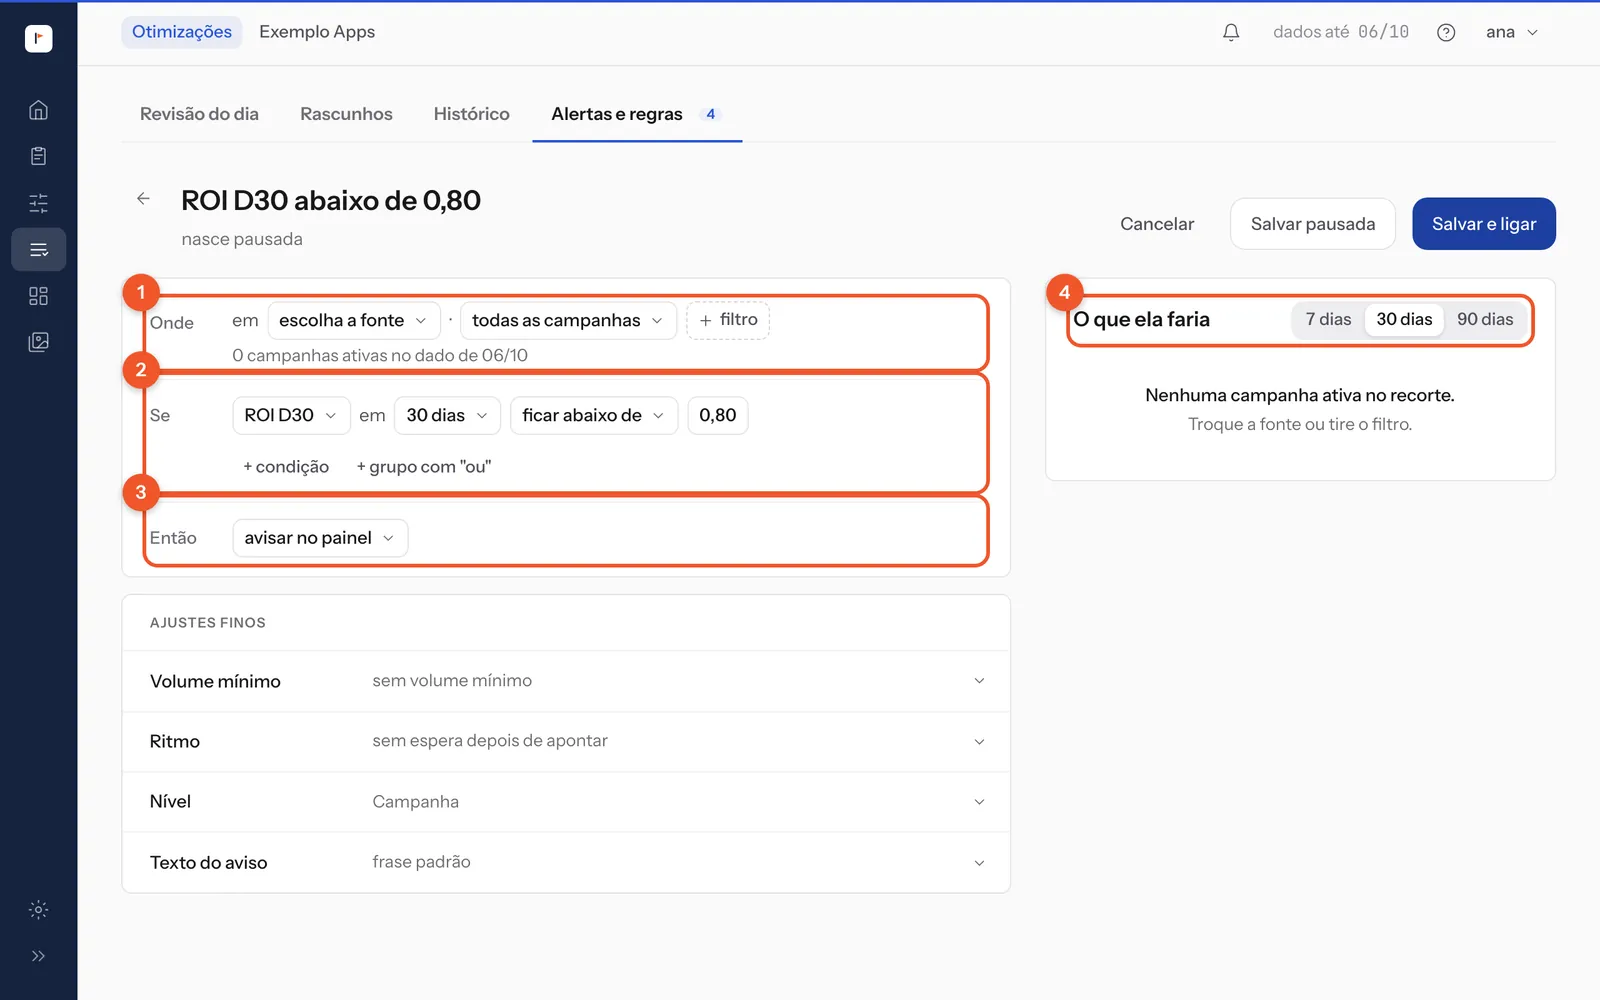The image size is (1600, 1000).
Task: Click Salvar pausada button
Action: pyautogui.click(x=1313, y=224)
